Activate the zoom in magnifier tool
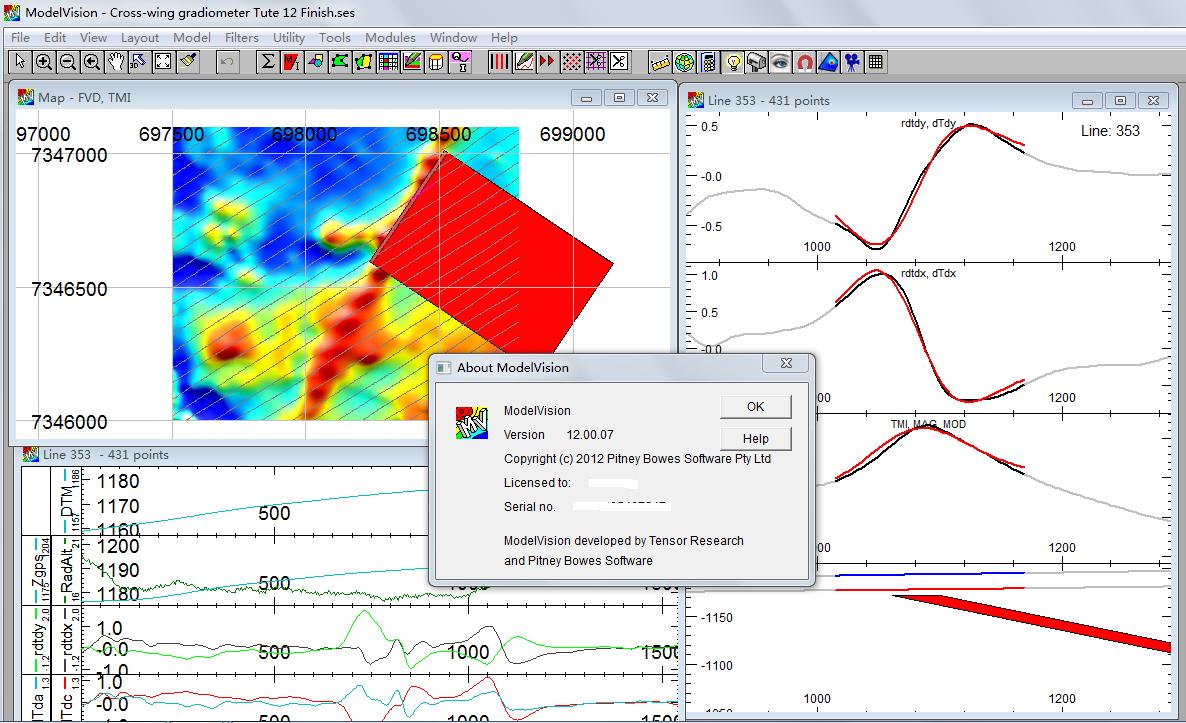The height and width of the screenshot is (723, 1186). (x=44, y=62)
